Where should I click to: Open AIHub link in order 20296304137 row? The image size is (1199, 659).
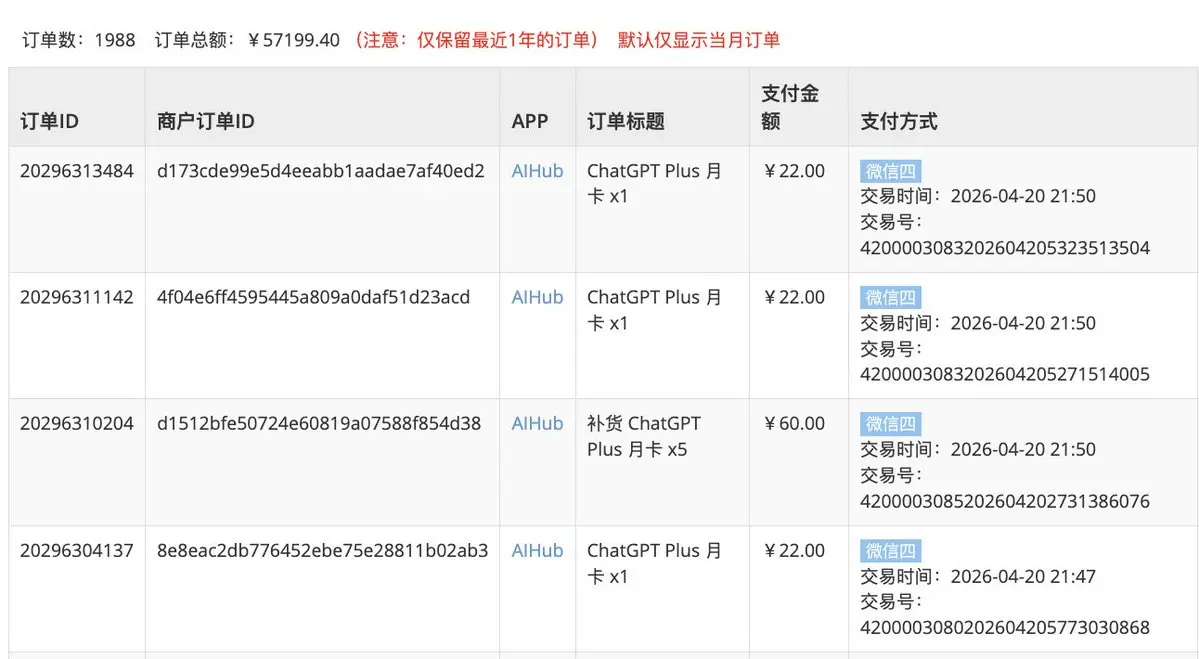pos(537,550)
